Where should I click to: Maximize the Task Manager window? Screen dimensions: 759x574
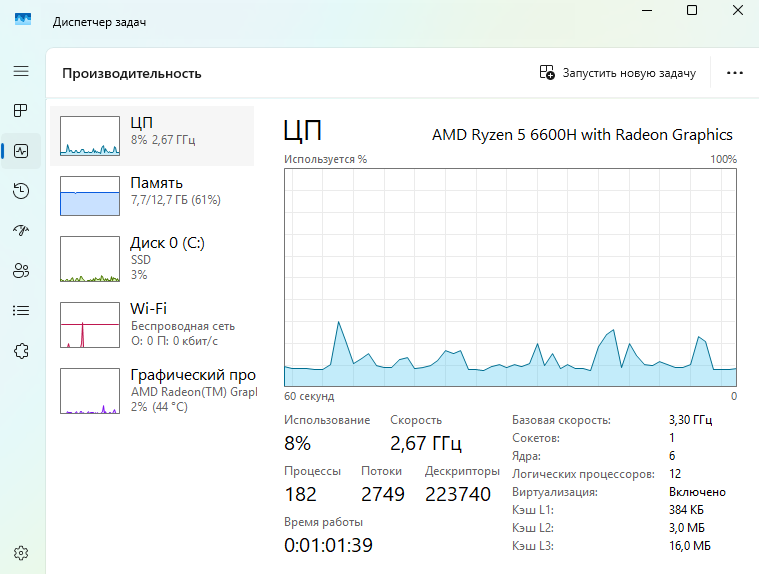click(x=692, y=11)
